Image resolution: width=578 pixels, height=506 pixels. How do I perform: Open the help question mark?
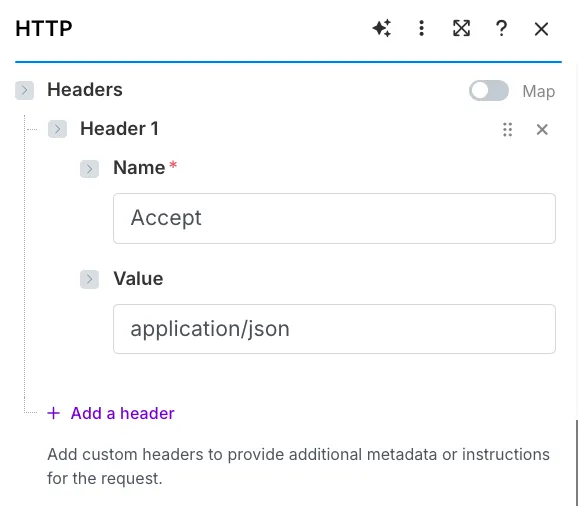(501, 28)
